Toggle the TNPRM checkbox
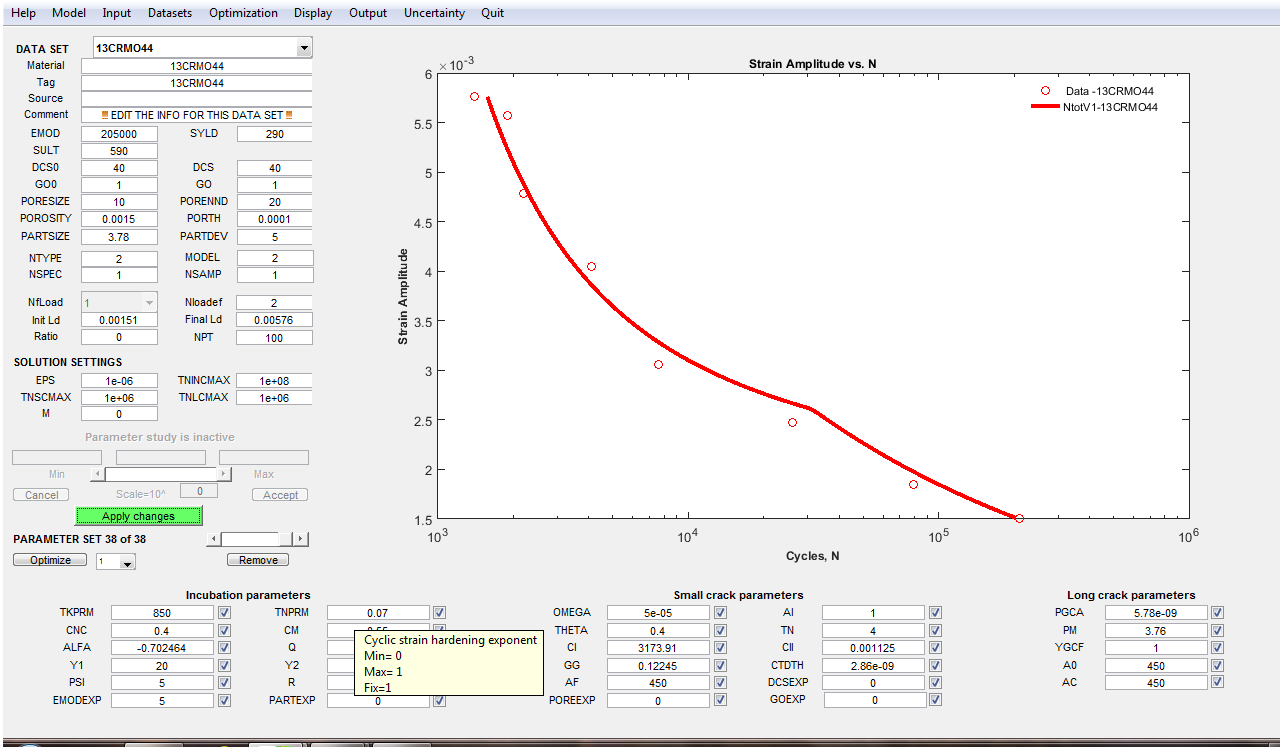 point(440,613)
